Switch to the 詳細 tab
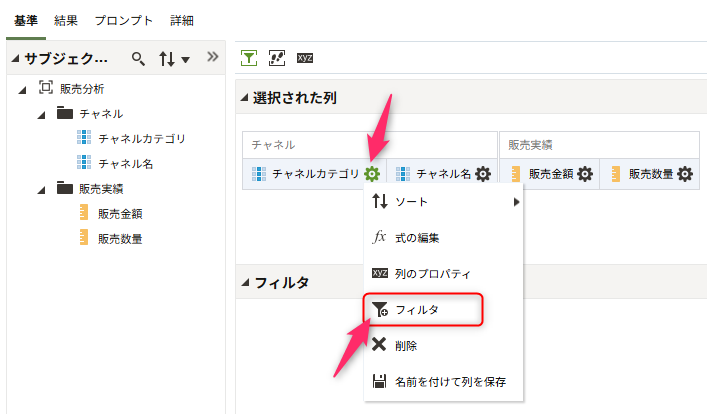 point(182,21)
